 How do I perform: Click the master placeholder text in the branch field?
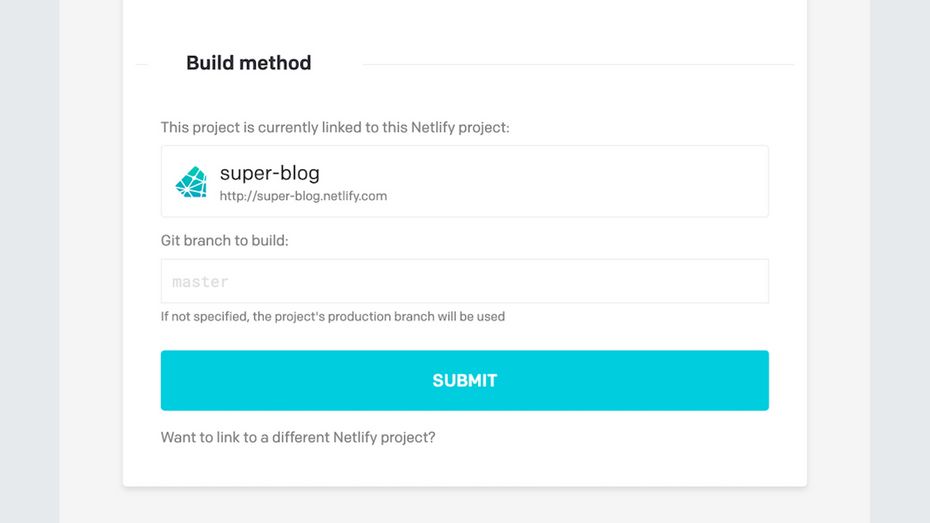pyautogui.click(x=200, y=282)
